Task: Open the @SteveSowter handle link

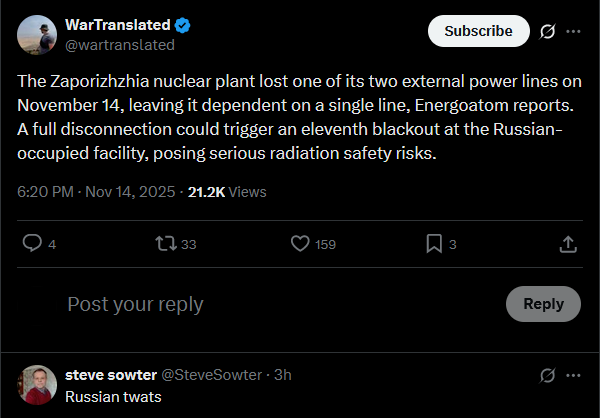Action: [x=212, y=375]
